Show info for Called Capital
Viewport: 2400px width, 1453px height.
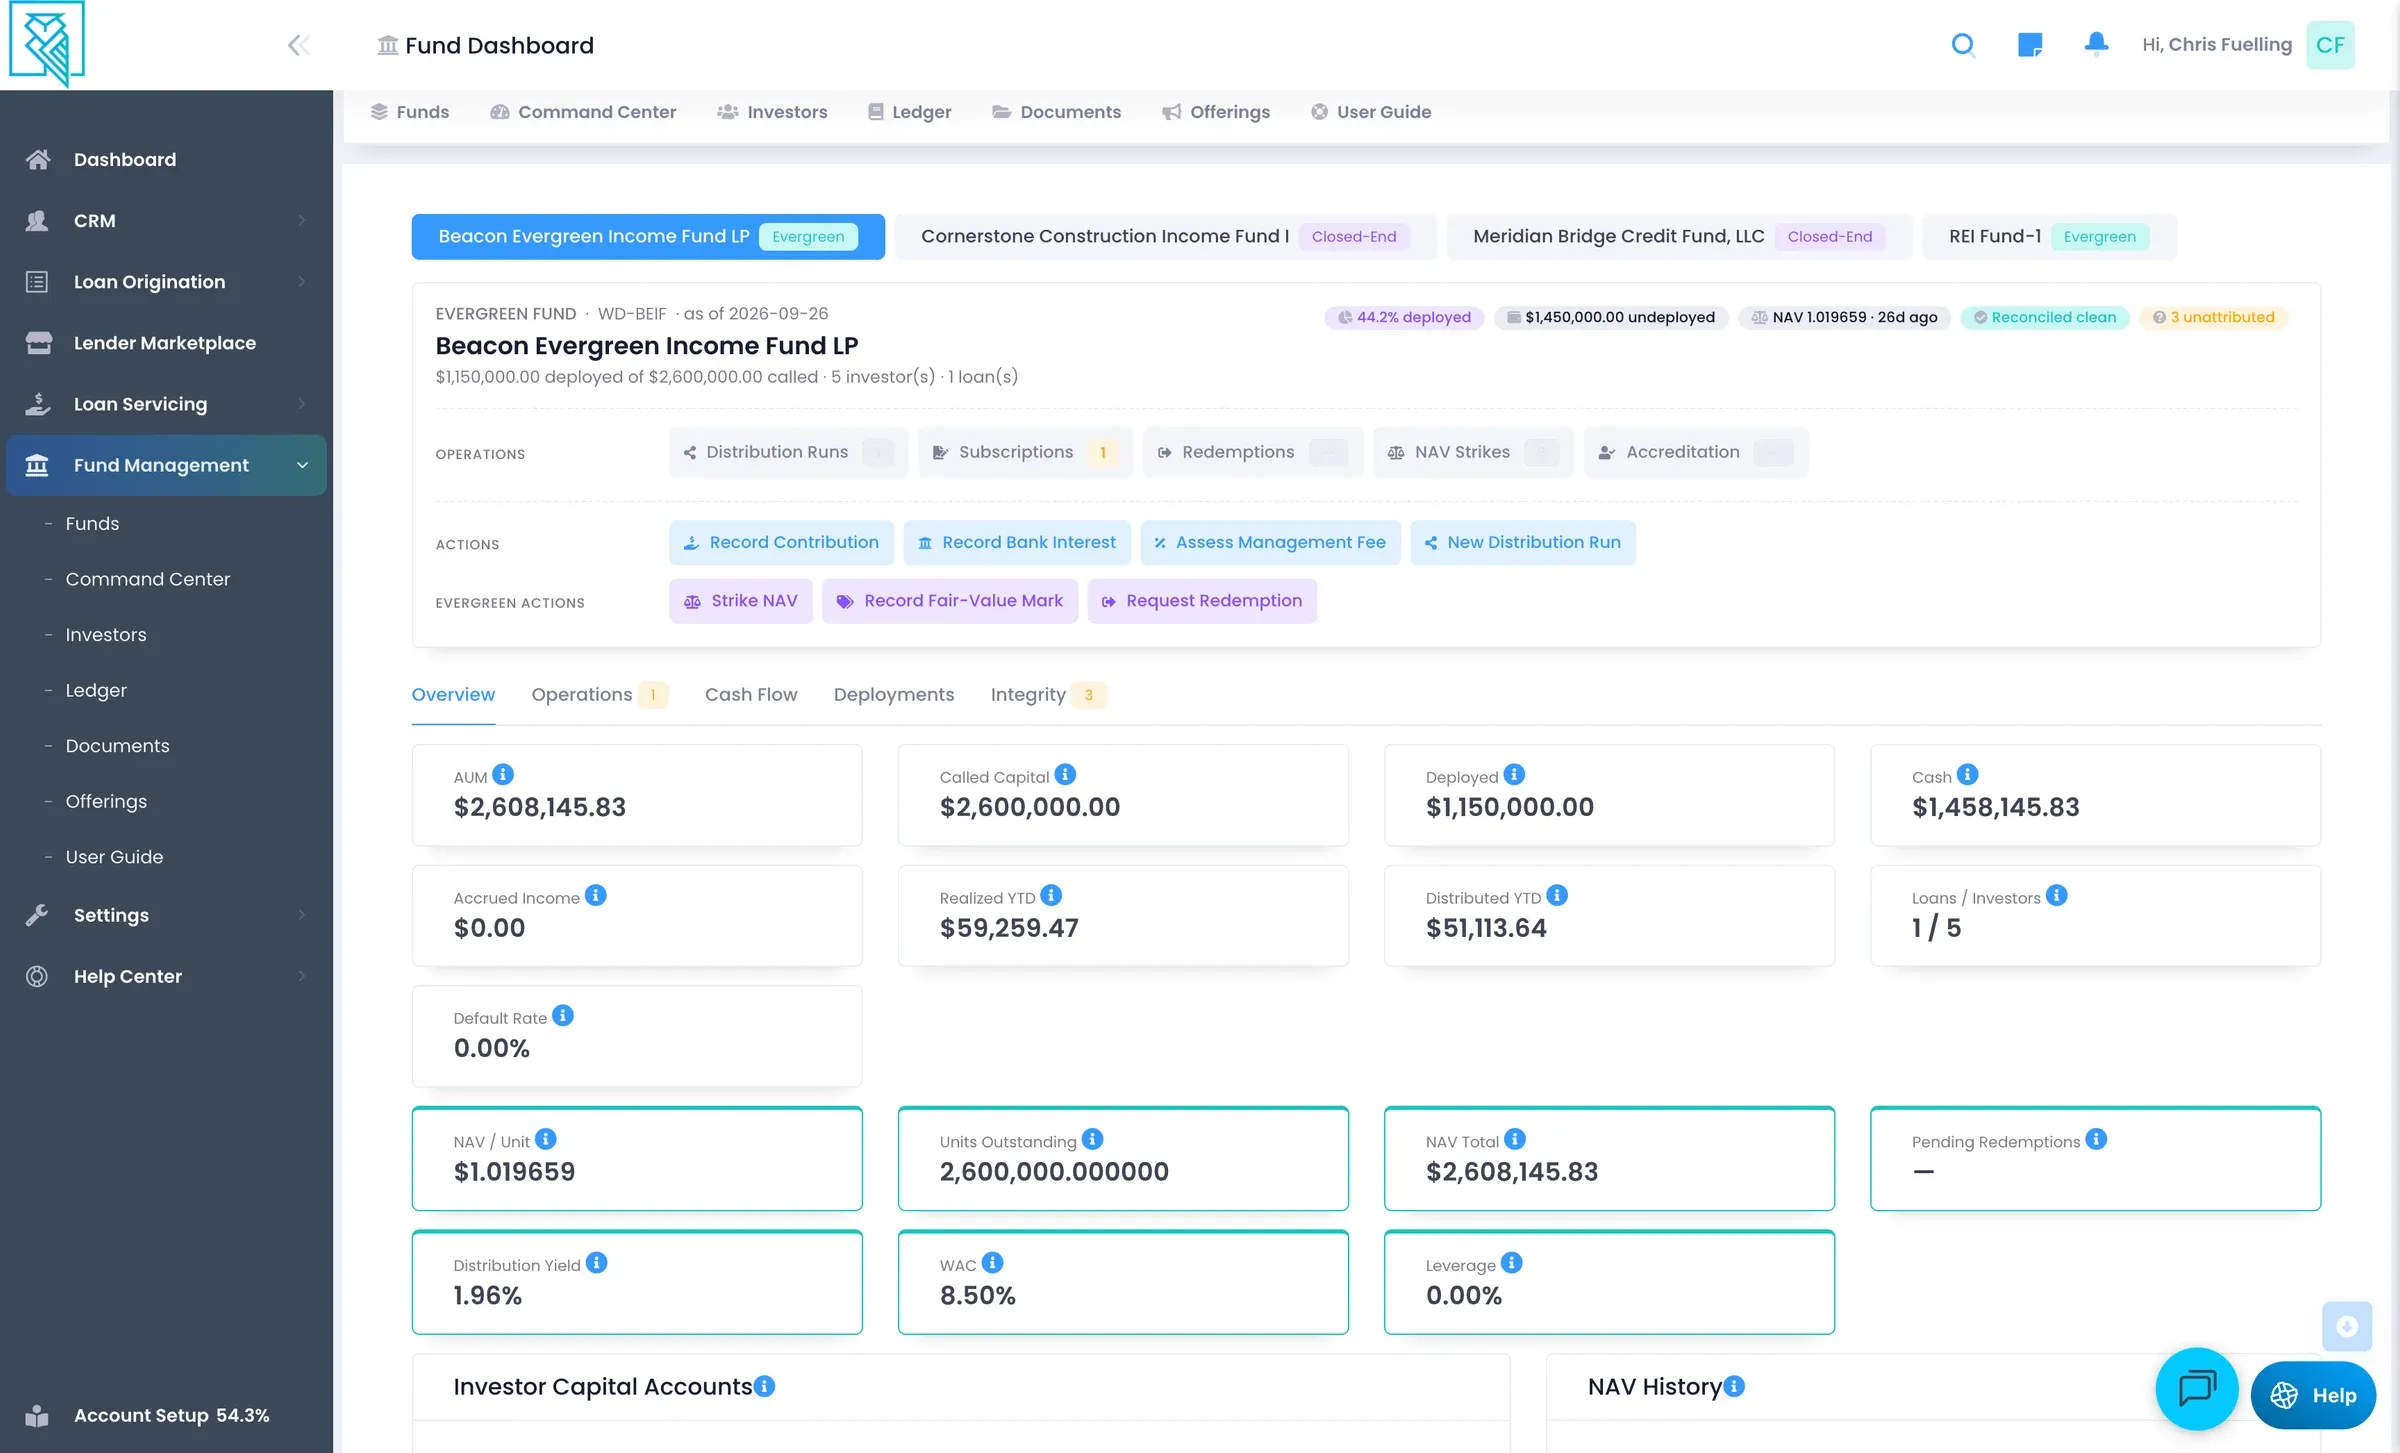(1065, 775)
